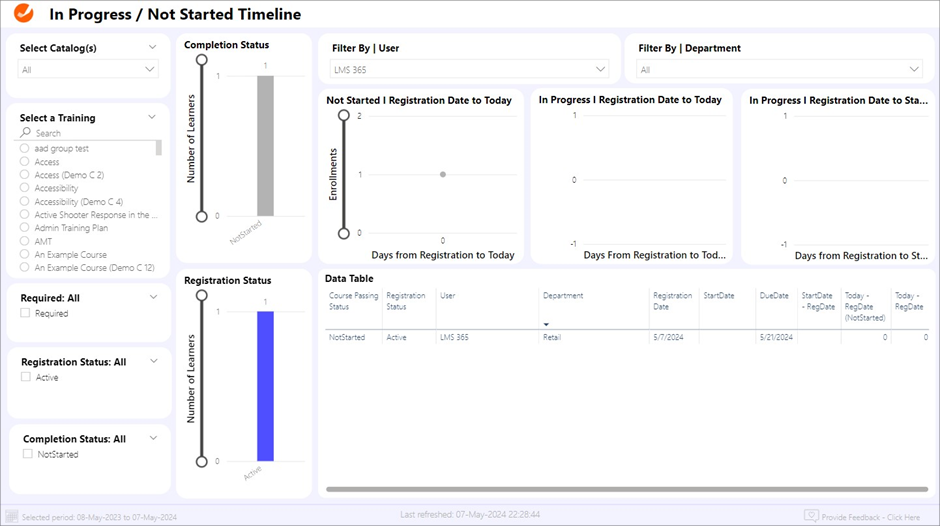Enable the NotStarted completion status checkbox
Screen dimensions: 940x526
pos(28,455)
